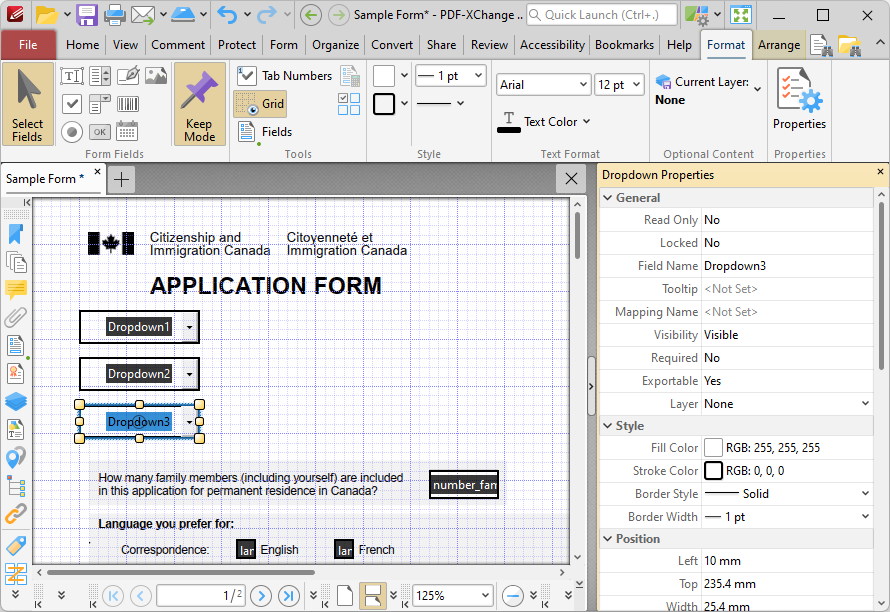Image resolution: width=890 pixels, height=612 pixels.
Task: Choose the List Box field tool
Action: click(x=100, y=76)
